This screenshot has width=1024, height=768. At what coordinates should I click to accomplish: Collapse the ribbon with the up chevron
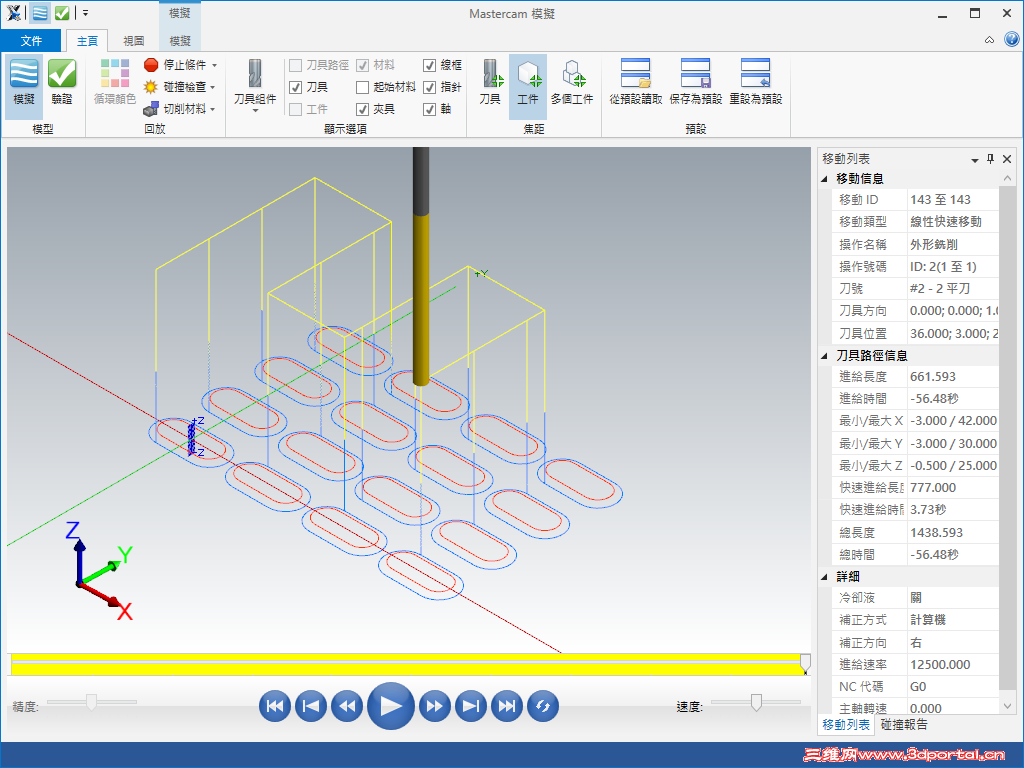pos(989,40)
